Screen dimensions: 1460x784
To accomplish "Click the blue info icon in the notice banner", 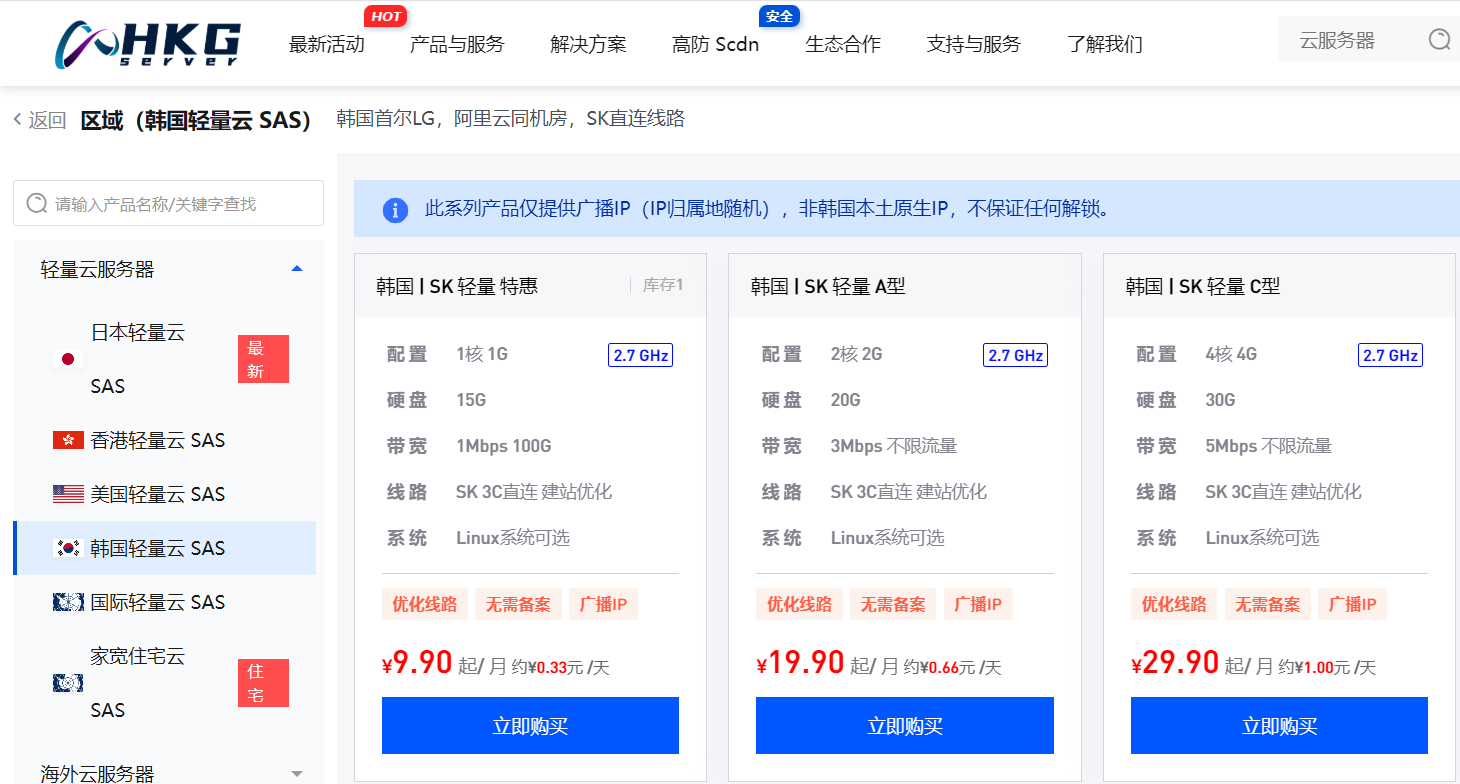I will pos(395,209).
